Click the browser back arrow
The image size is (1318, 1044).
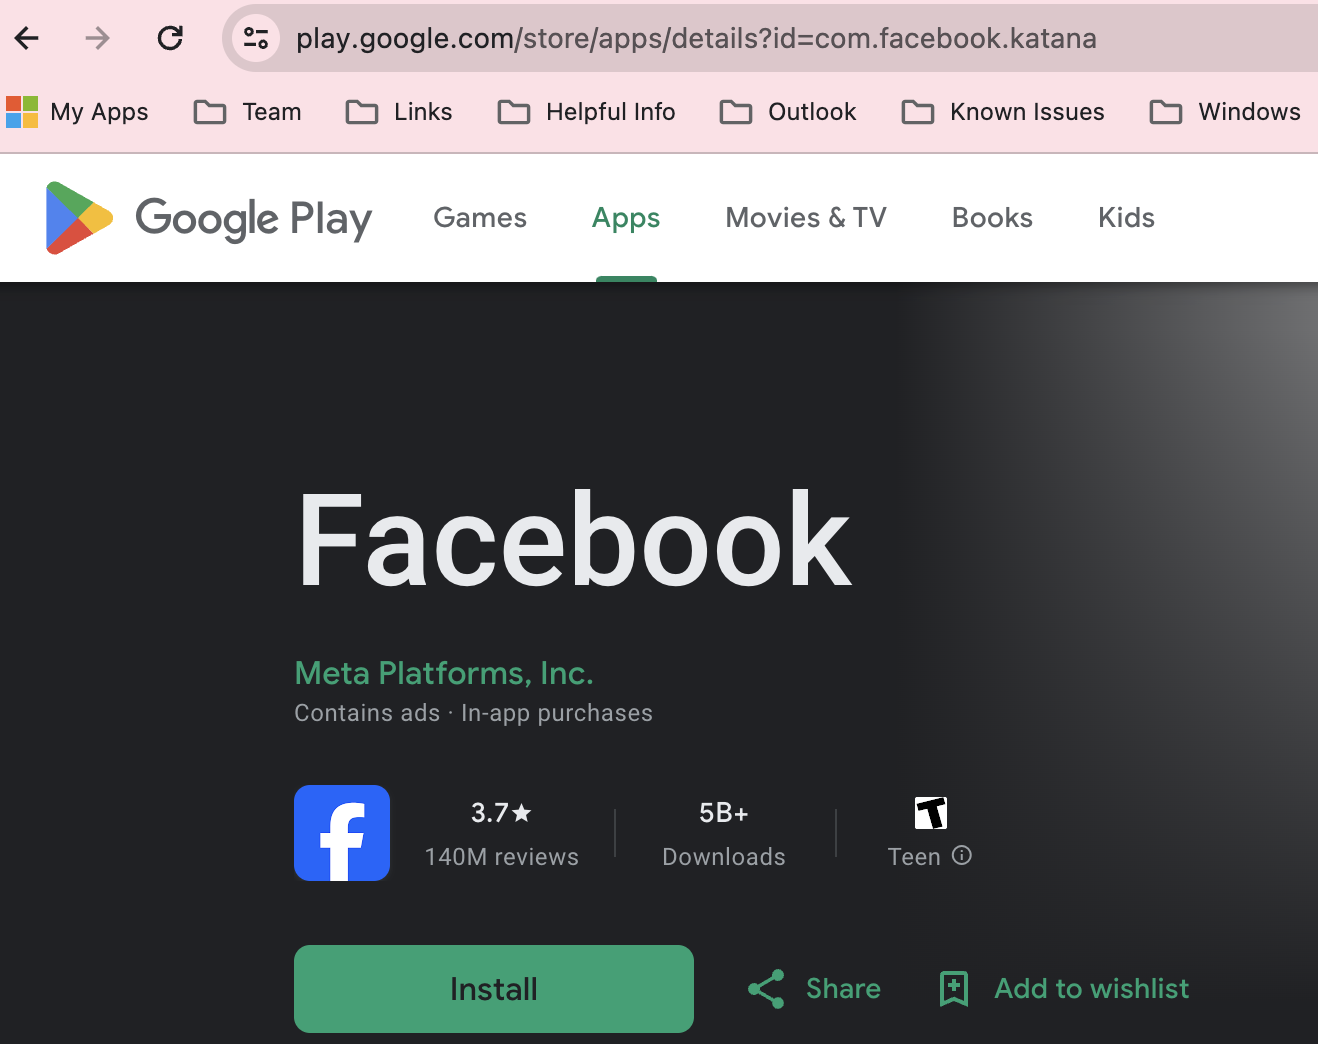point(27,39)
